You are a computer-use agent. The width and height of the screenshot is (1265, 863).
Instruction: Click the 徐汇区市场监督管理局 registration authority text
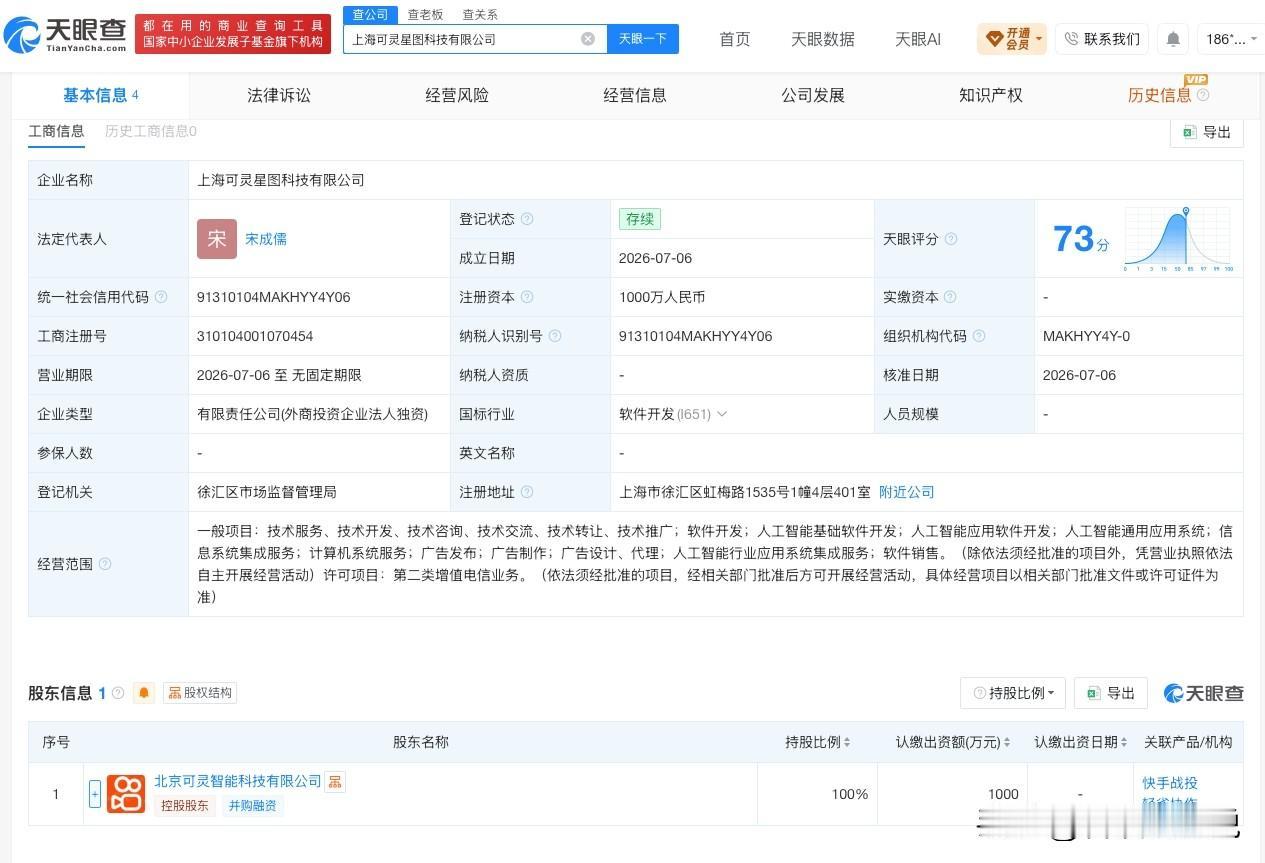[x=267, y=492]
